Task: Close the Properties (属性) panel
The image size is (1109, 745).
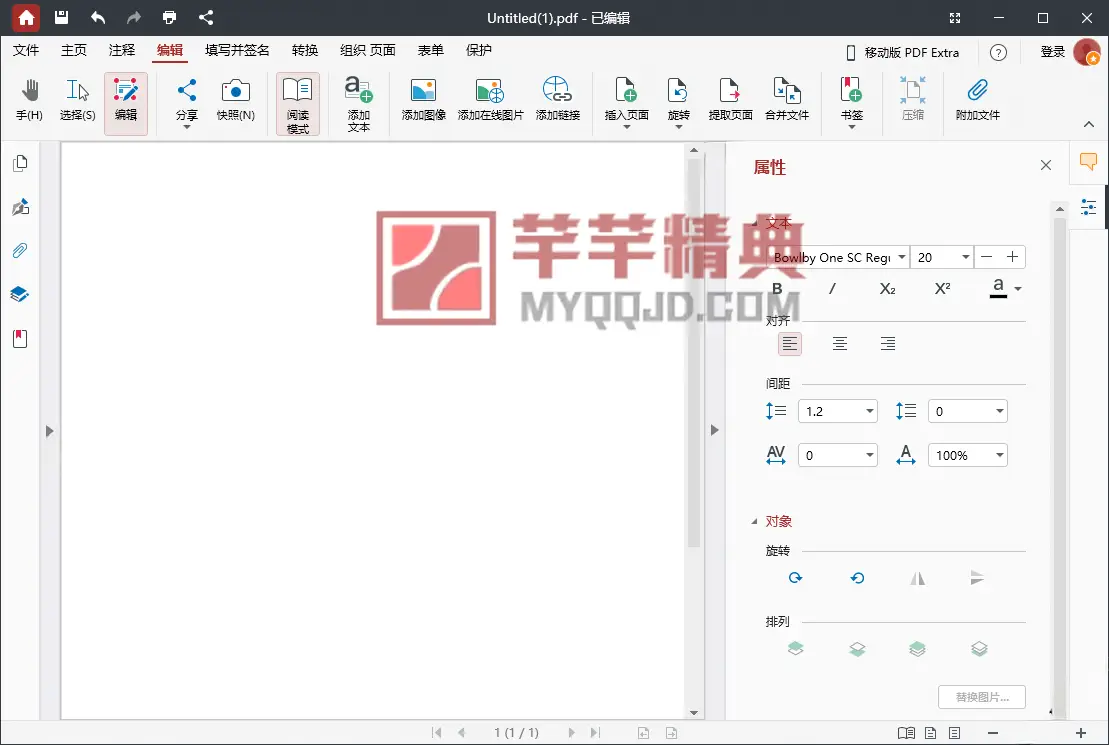Action: click(x=1046, y=165)
